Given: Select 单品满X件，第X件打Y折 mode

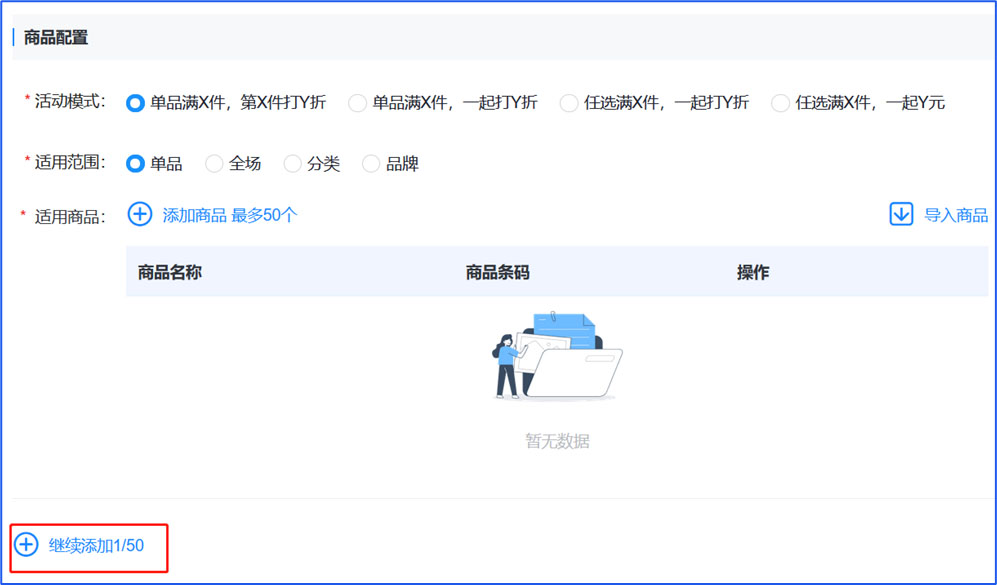Looking at the screenshot, I should point(135,102).
